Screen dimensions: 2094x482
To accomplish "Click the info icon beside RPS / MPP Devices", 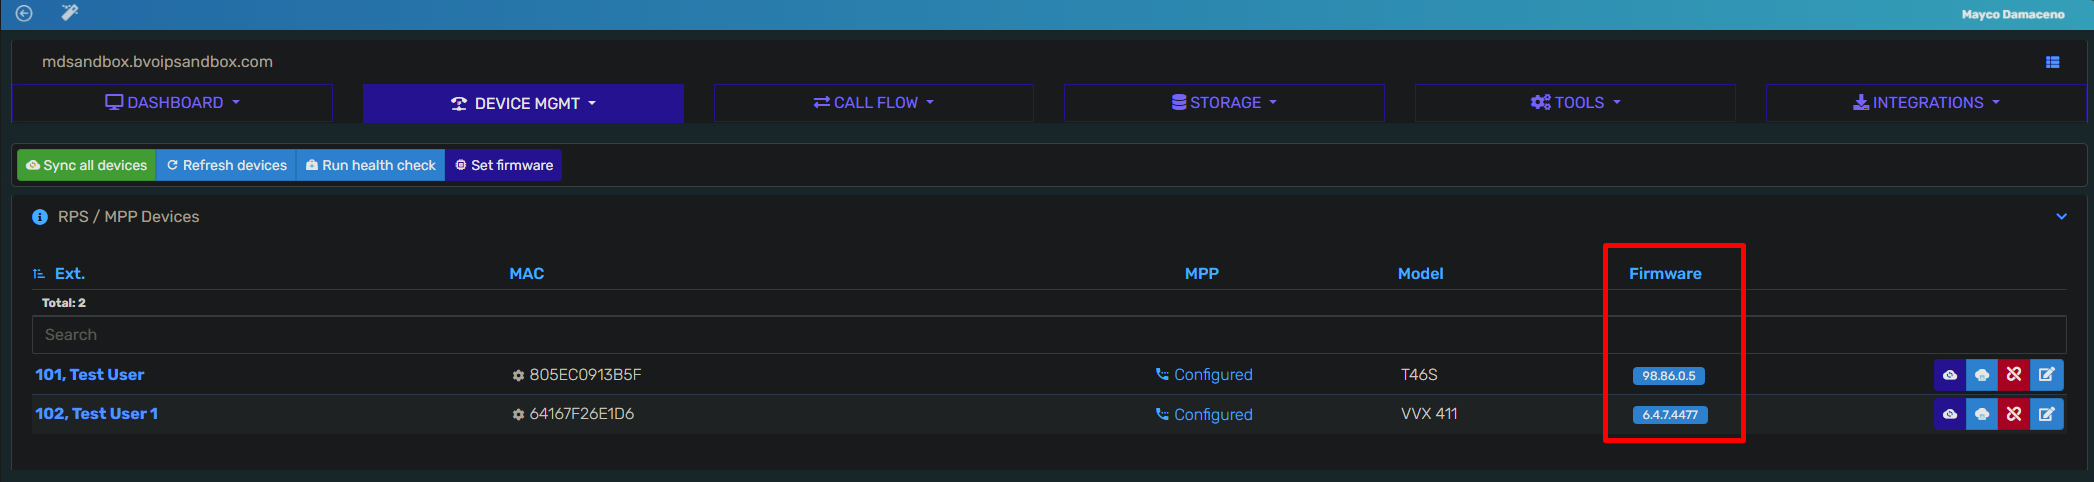I will click(x=40, y=217).
